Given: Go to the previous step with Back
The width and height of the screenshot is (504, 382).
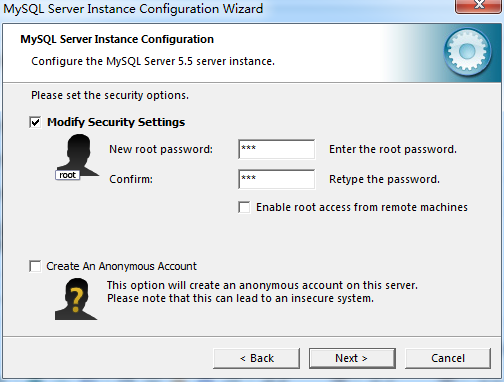Looking at the screenshot, I should 256,358.
